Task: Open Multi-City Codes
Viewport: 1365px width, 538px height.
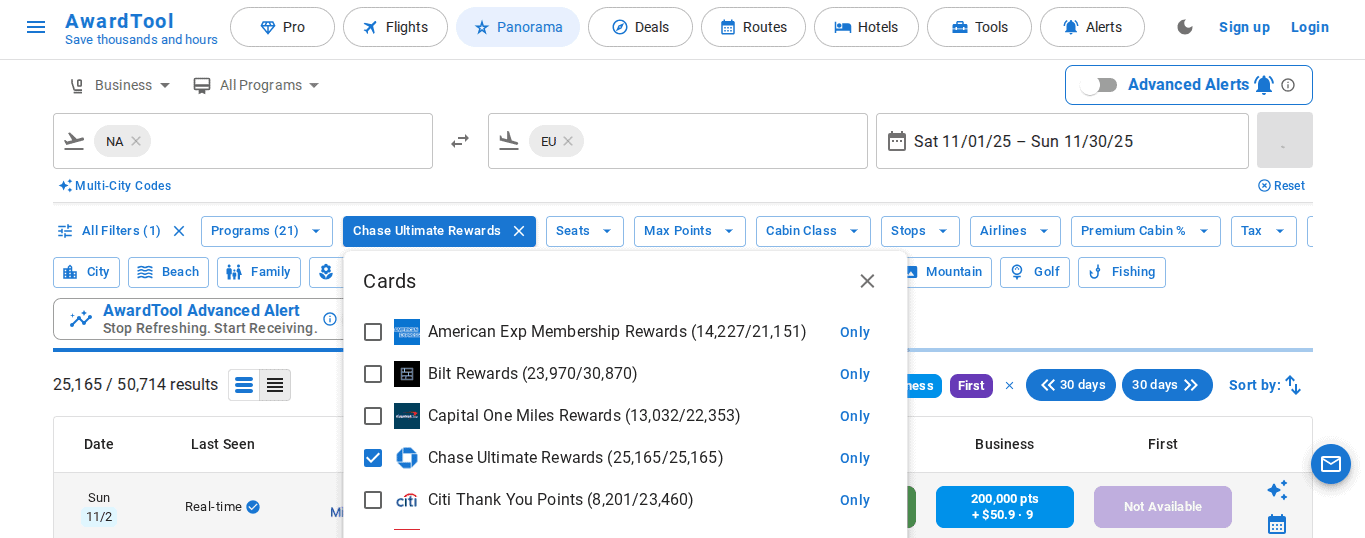Action: (115, 186)
